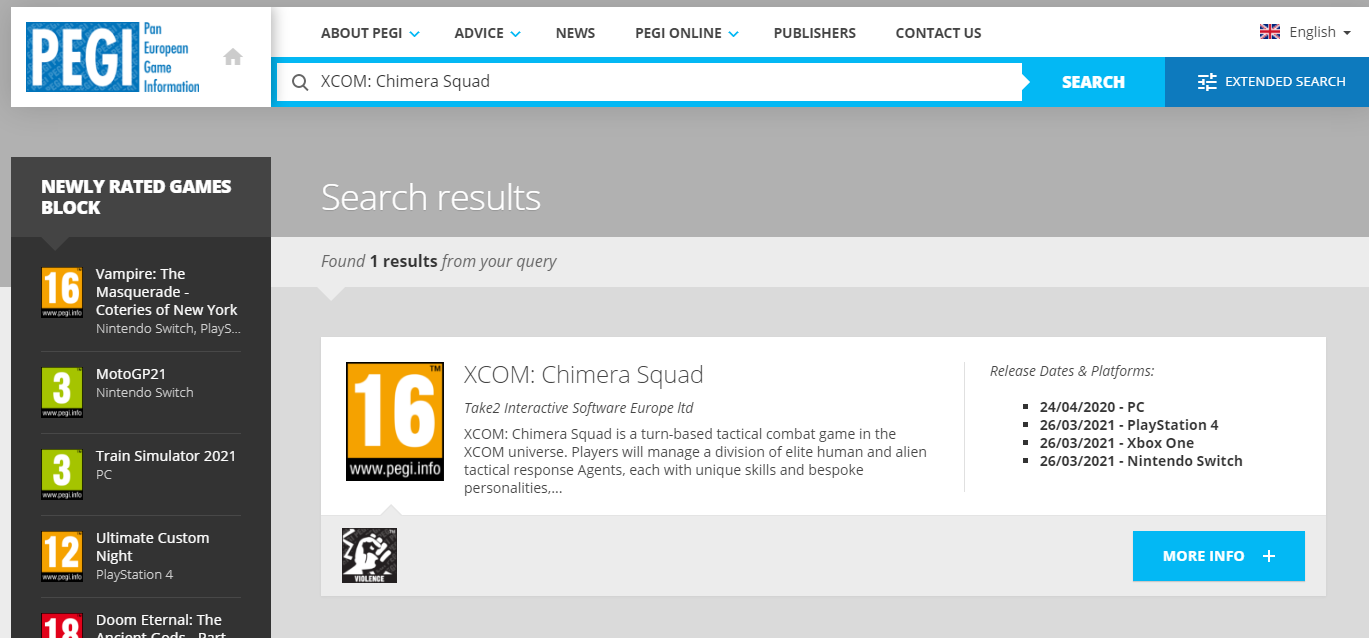Viewport: 1369px width, 638px height.
Task: Click the plus icon on More Info button
Action: [x=1269, y=556]
